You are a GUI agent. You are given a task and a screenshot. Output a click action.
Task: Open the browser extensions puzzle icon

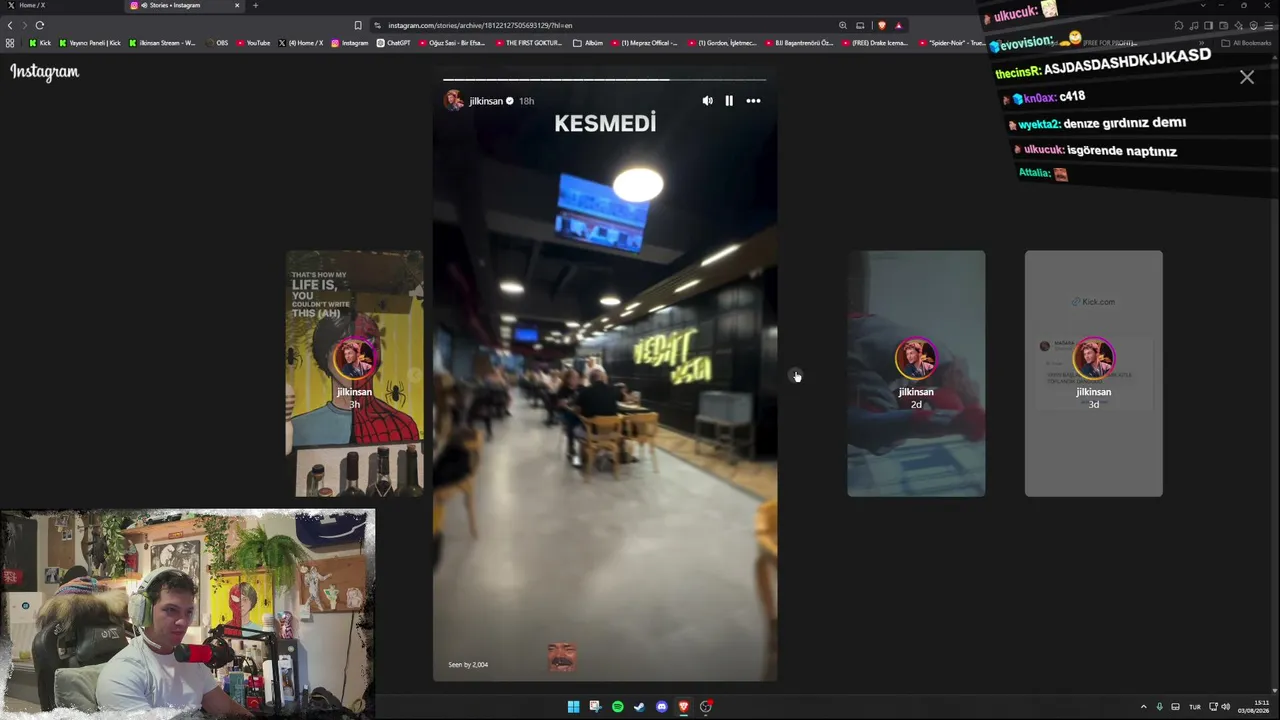[1179, 25]
